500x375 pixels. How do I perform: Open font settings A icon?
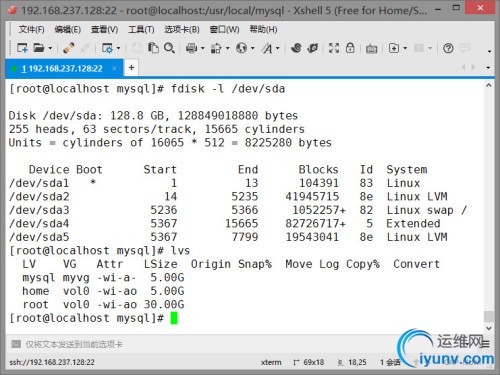click(x=267, y=49)
